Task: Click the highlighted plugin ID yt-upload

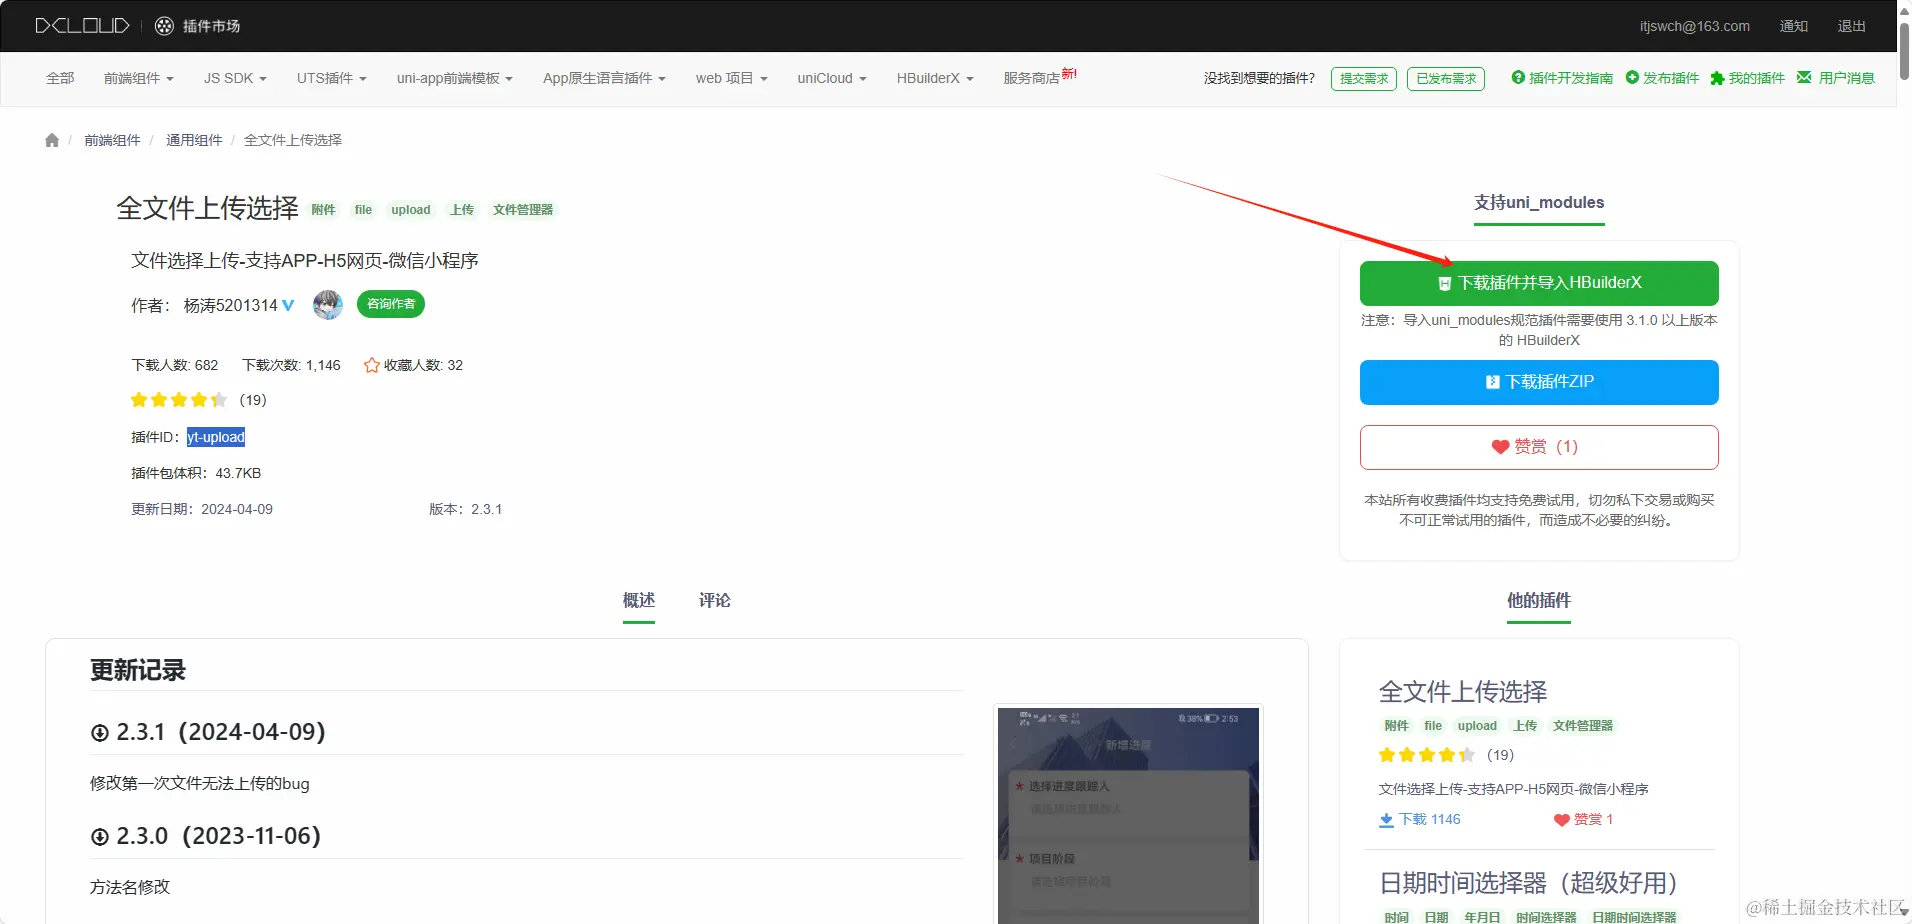Action: [216, 437]
